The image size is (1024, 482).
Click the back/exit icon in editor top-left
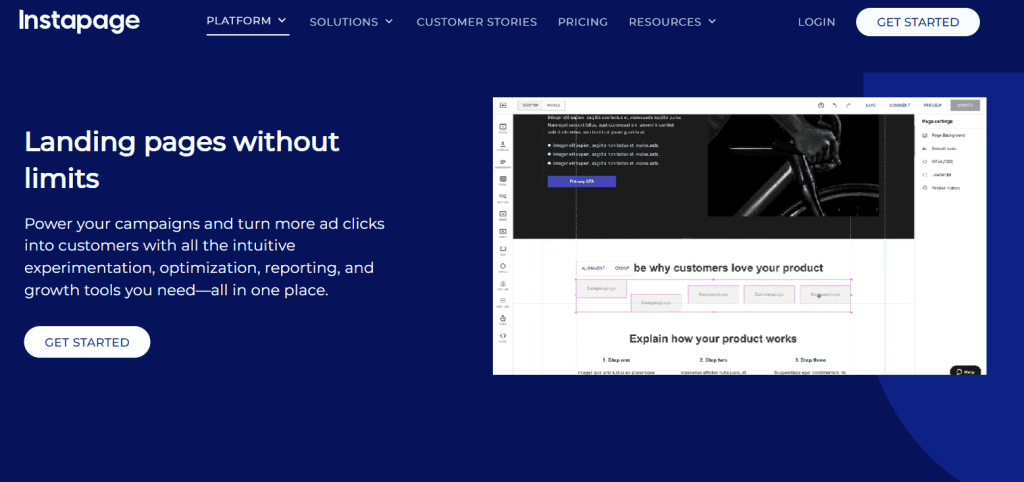click(x=503, y=105)
